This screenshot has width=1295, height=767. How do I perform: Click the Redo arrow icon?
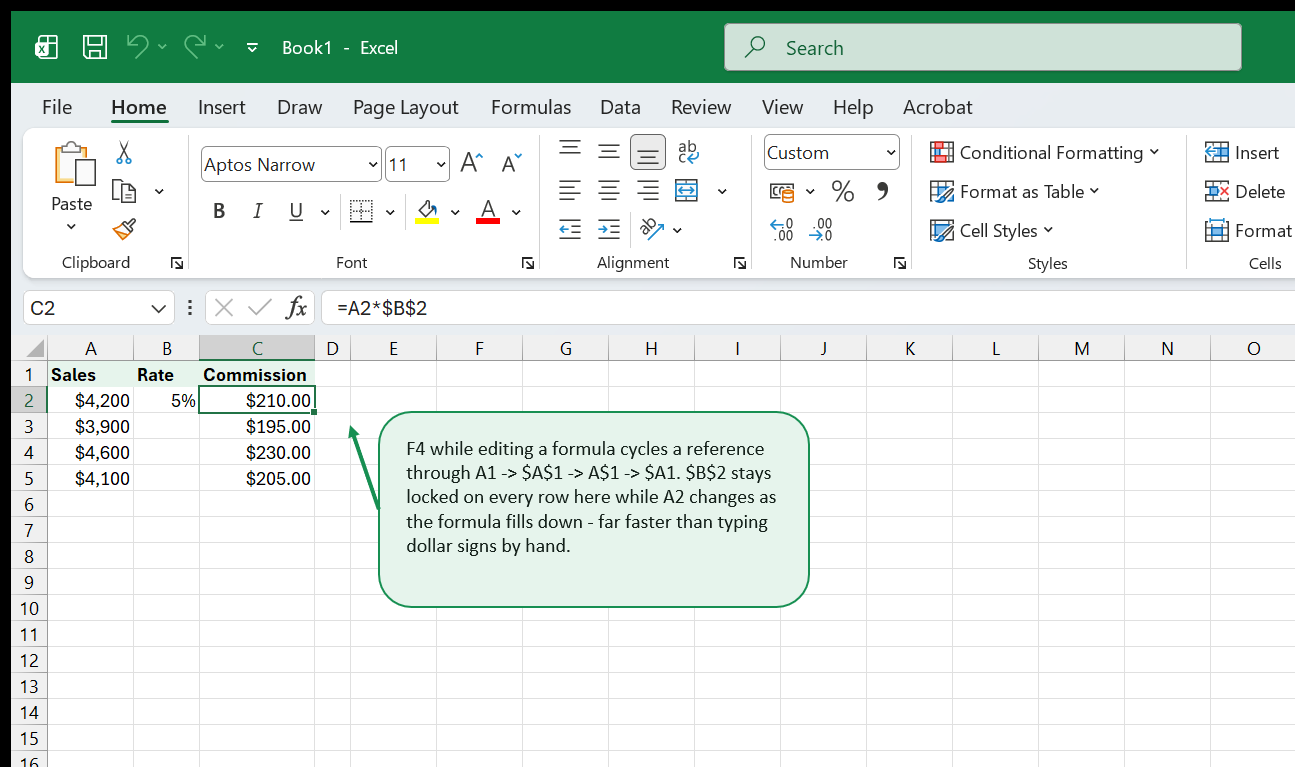pyautogui.click(x=195, y=46)
